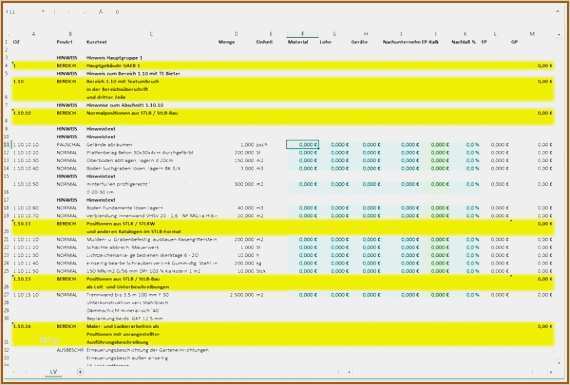Screen dimensions: 570x385
Task: Click yellow row 'Hauptgebäude' title cell
Action: pos(113,66)
